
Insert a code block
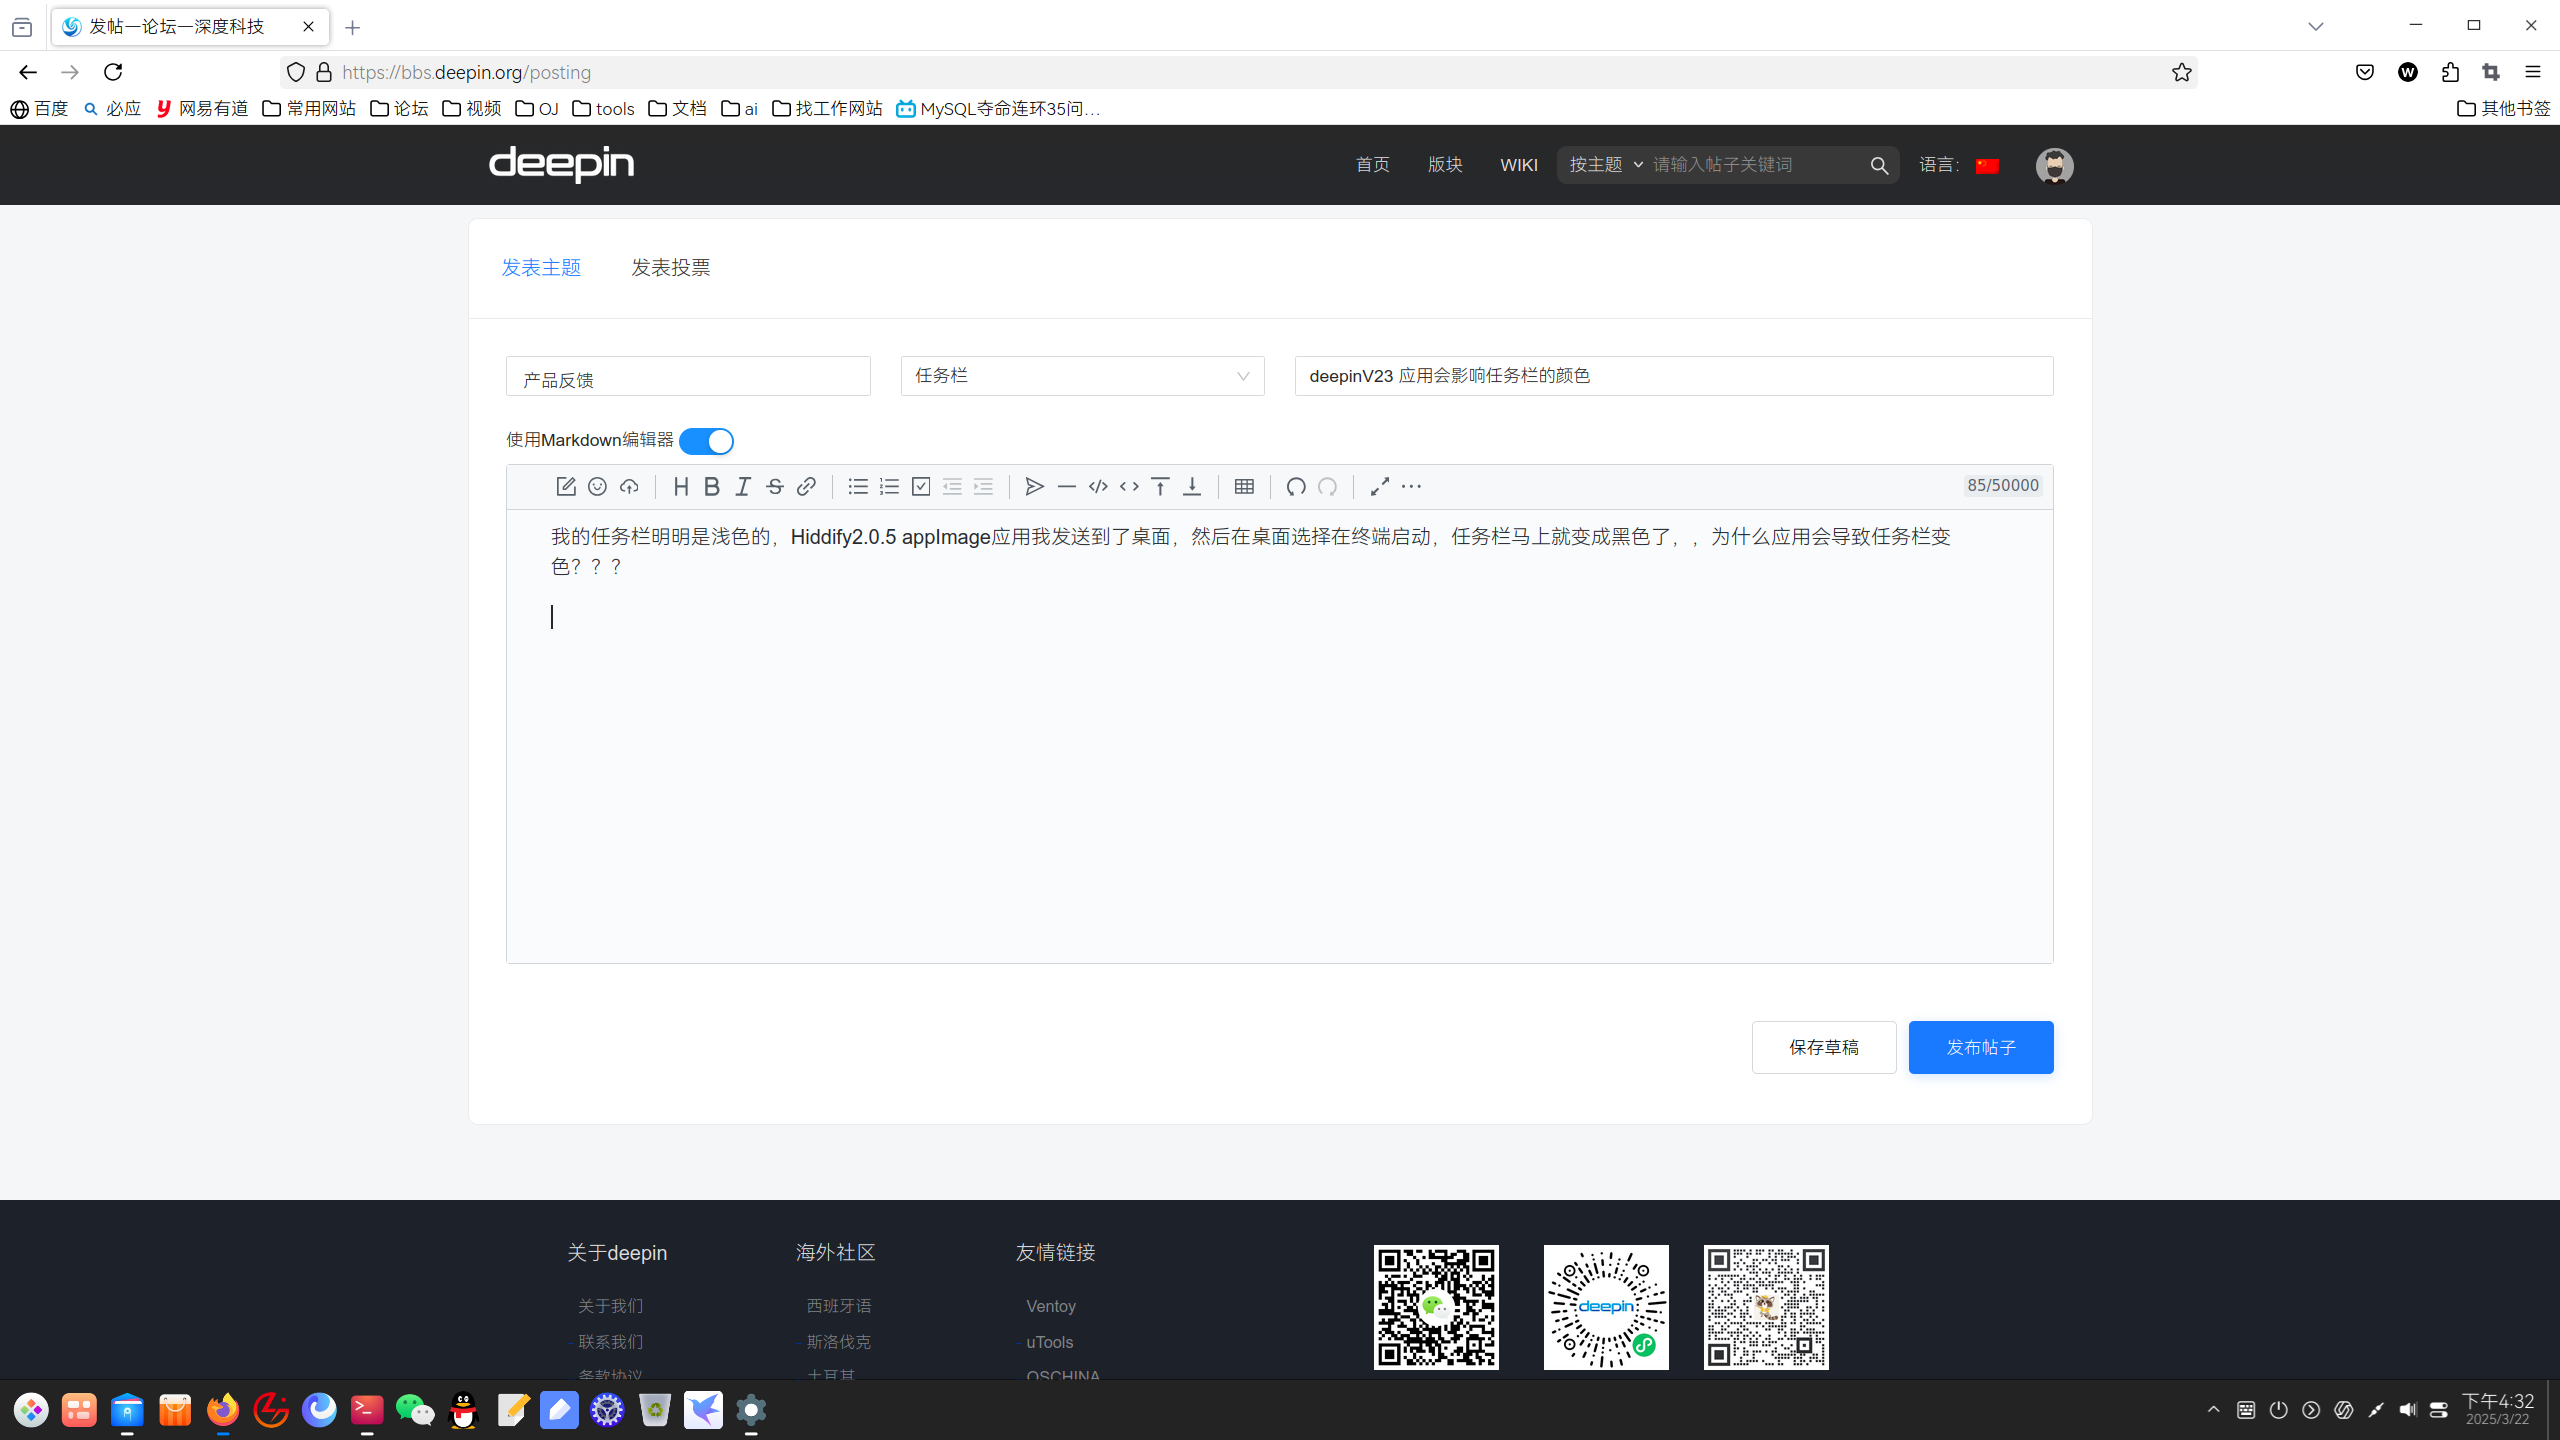(x=1098, y=486)
